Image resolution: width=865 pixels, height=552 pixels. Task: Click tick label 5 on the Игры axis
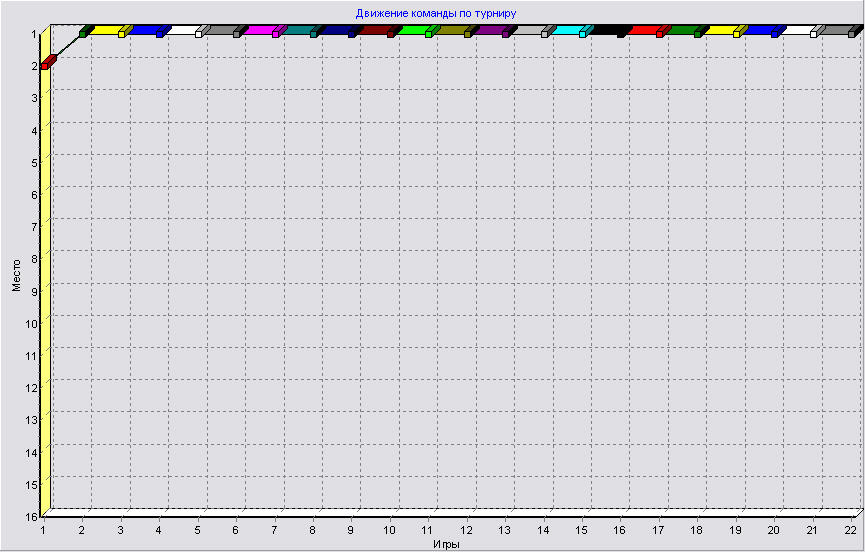click(x=197, y=530)
